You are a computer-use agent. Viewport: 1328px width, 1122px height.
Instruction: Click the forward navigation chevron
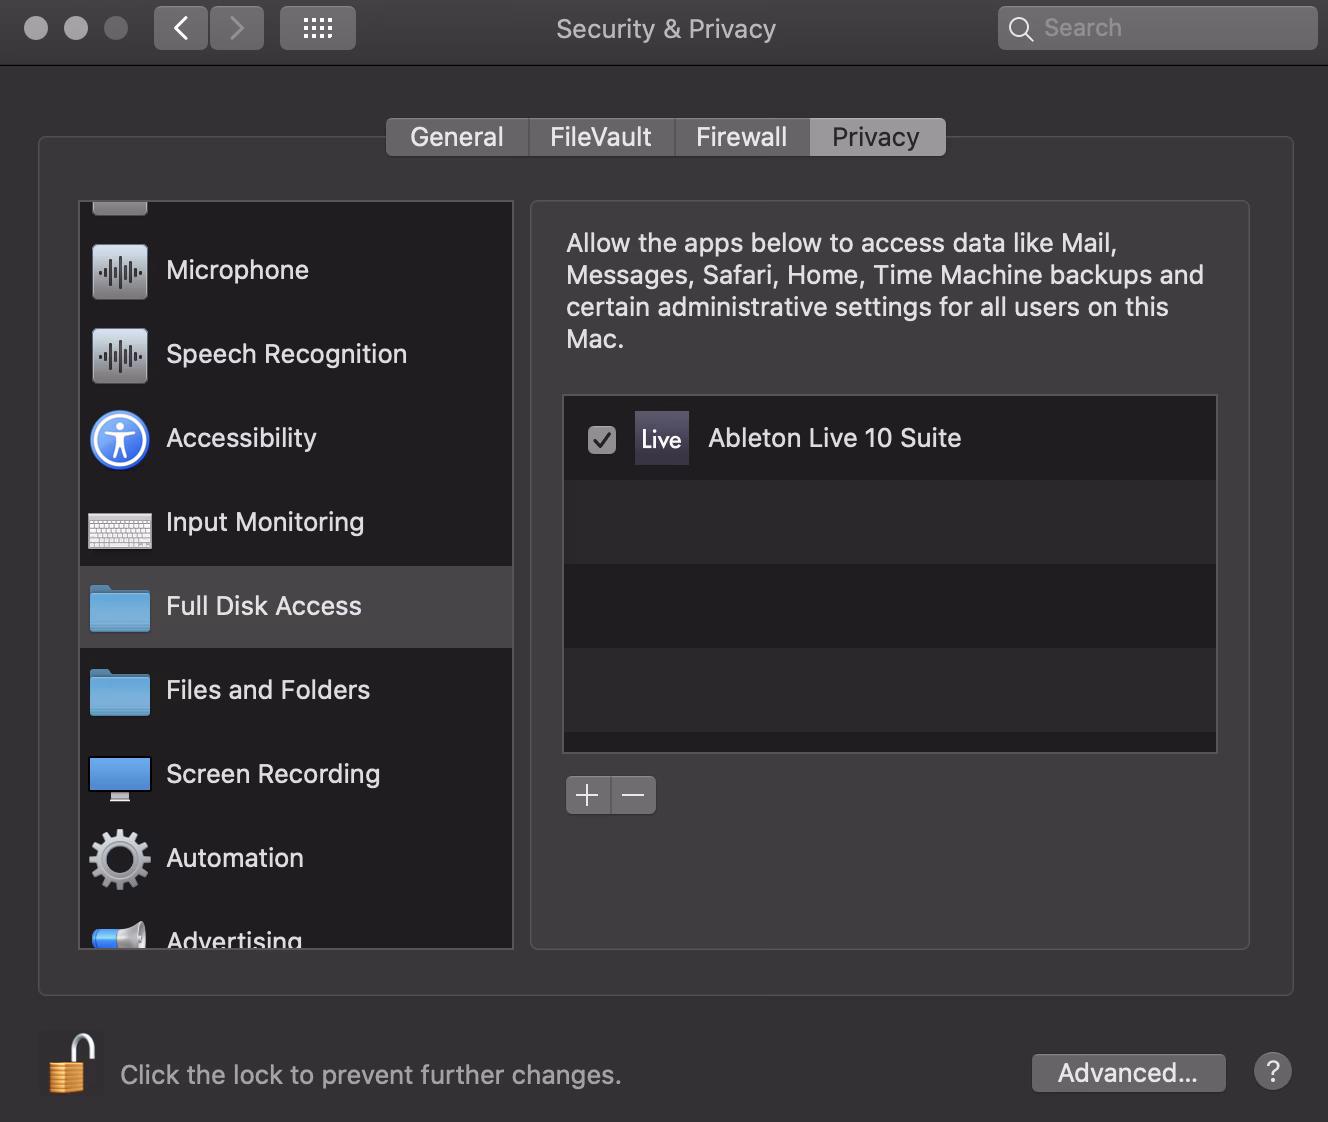click(x=237, y=28)
